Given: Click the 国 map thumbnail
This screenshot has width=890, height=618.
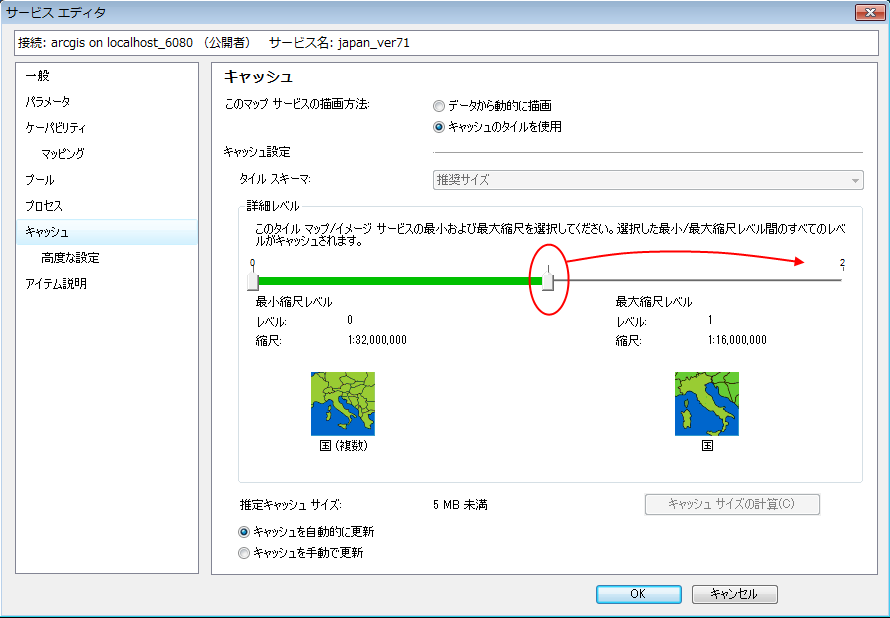Looking at the screenshot, I should point(707,404).
